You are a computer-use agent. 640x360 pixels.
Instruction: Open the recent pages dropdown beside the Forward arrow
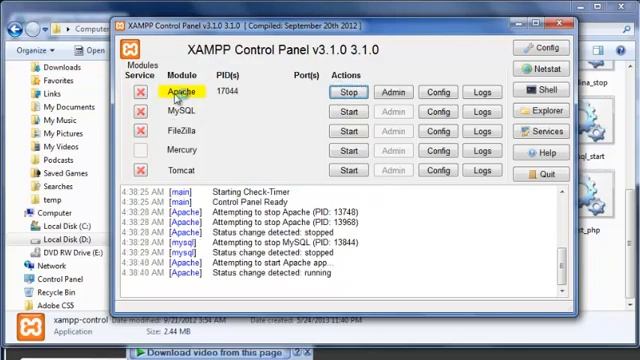(x=45, y=29)
